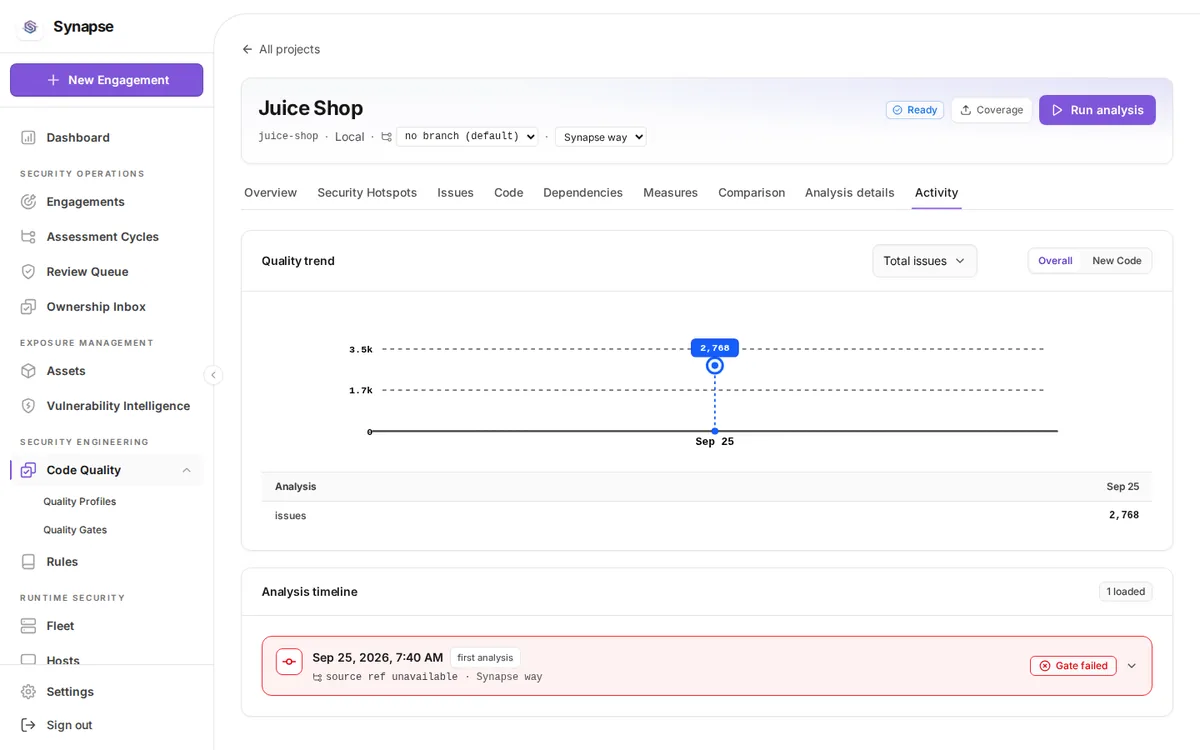The height and width of the screenshot is (750, 1200).
Task: Switch to the Issues tab
Action: 455,192
